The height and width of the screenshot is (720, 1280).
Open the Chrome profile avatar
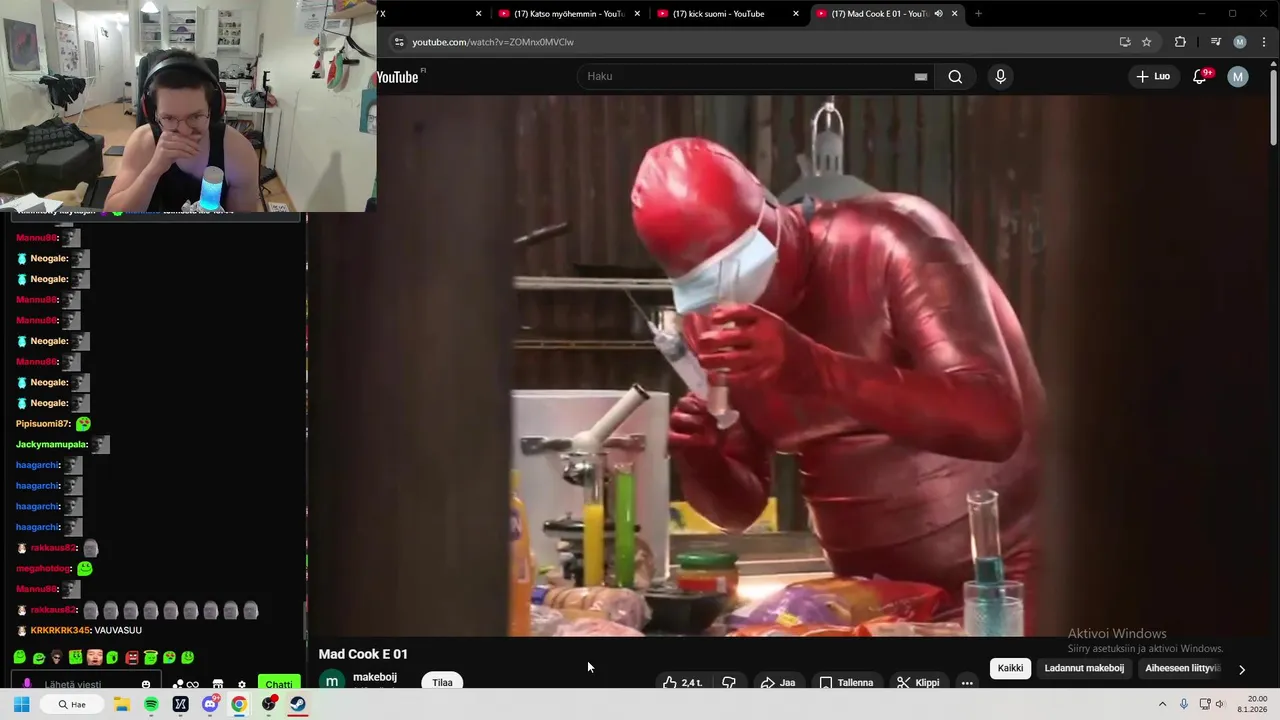pos(1240,42)
